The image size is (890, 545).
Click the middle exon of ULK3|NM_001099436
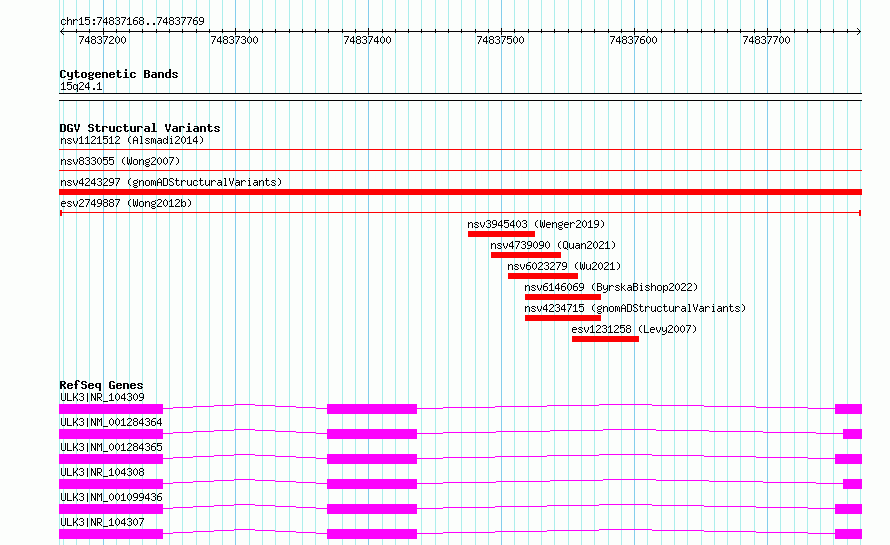pyautogui.click(x=372, y=509)
